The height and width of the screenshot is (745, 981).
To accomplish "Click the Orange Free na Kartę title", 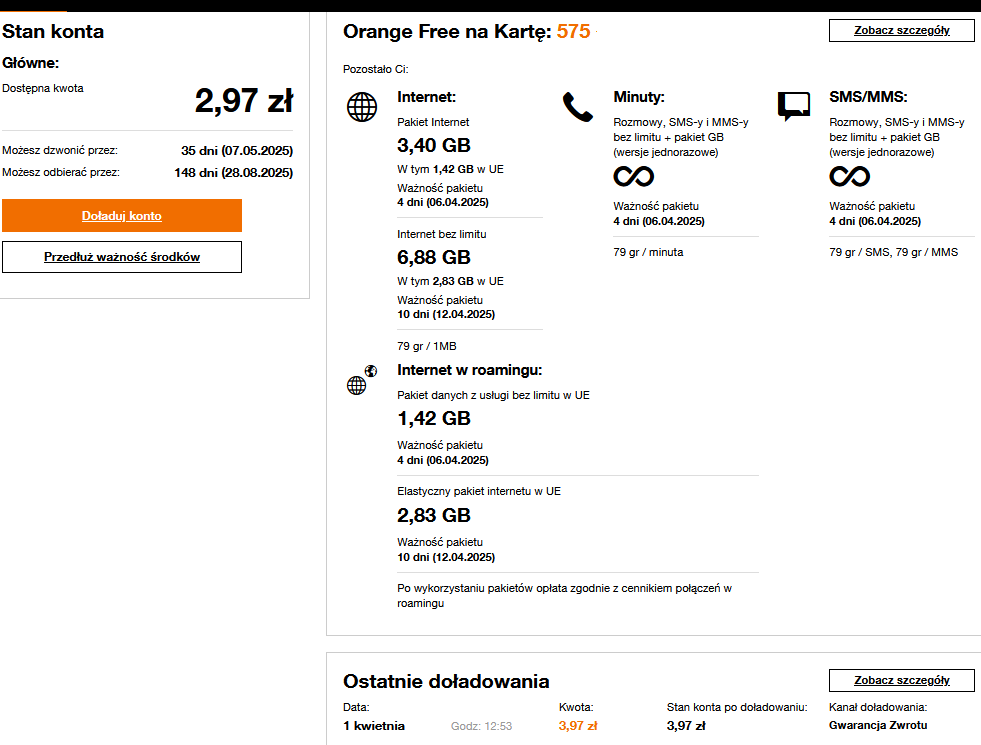I will [x=447, y=31].
